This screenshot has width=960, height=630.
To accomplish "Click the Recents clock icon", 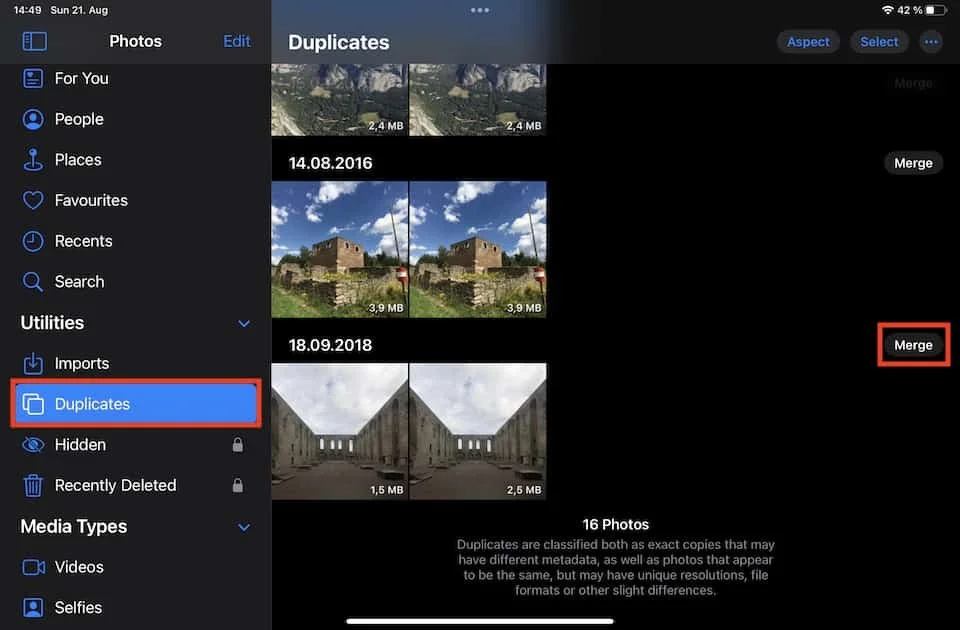I will 30,241.
